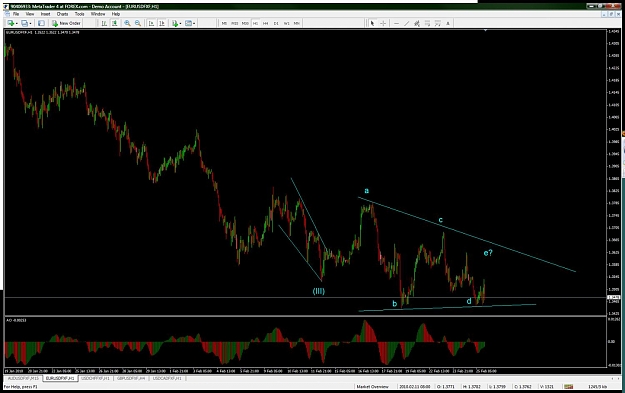Click the connection status bars icon
Viewport: 625px width, 393px height.
(x=568, y=387)
